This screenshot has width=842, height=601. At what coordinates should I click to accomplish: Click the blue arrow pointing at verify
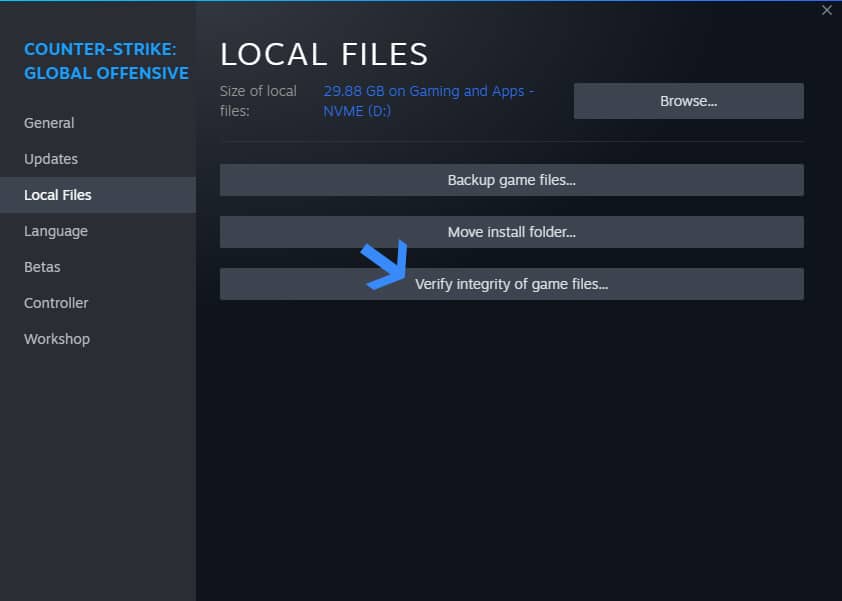pos(385,265)
